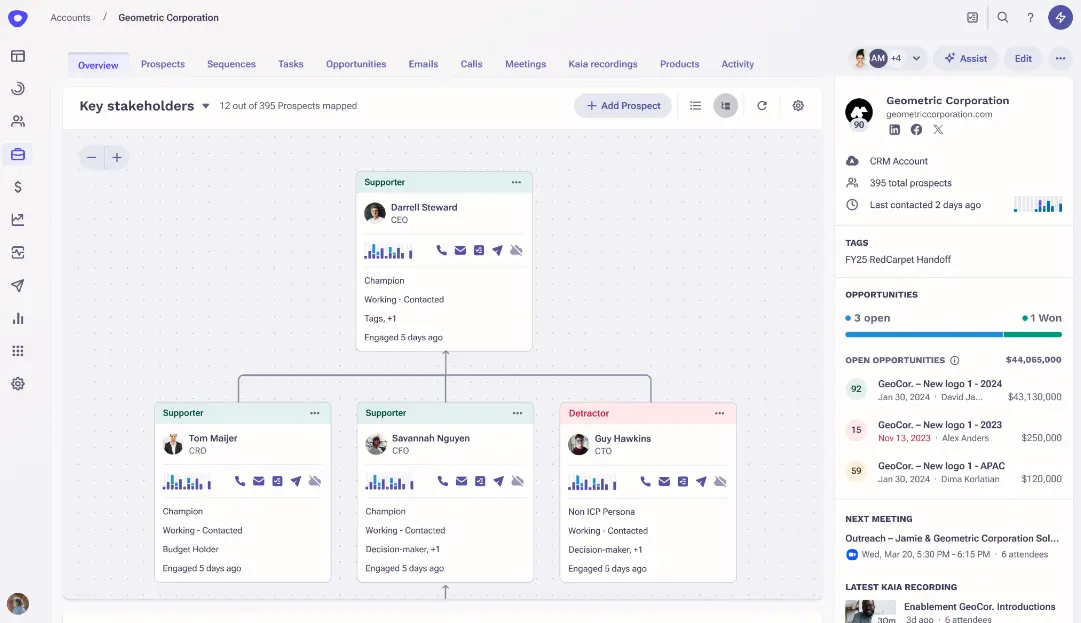Open the Kaia recordings tab

(x=603, y=64)
